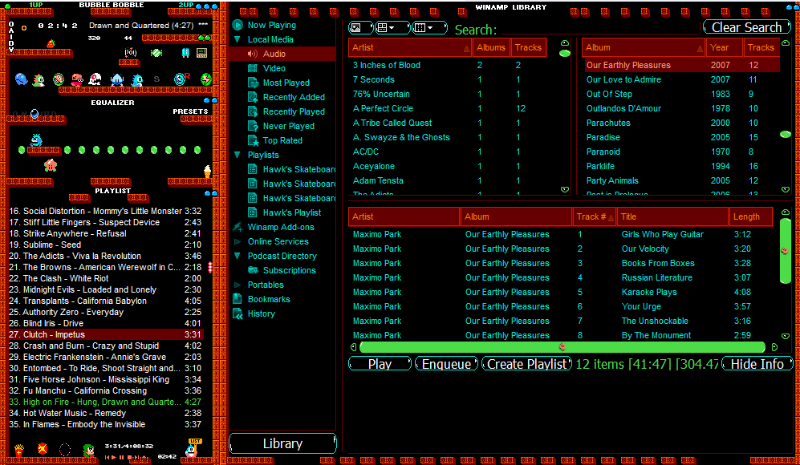The height and width of the screenshot is (465, 800).
Task: Sort the artist list by Artist column
Action: tap(410, 47)
